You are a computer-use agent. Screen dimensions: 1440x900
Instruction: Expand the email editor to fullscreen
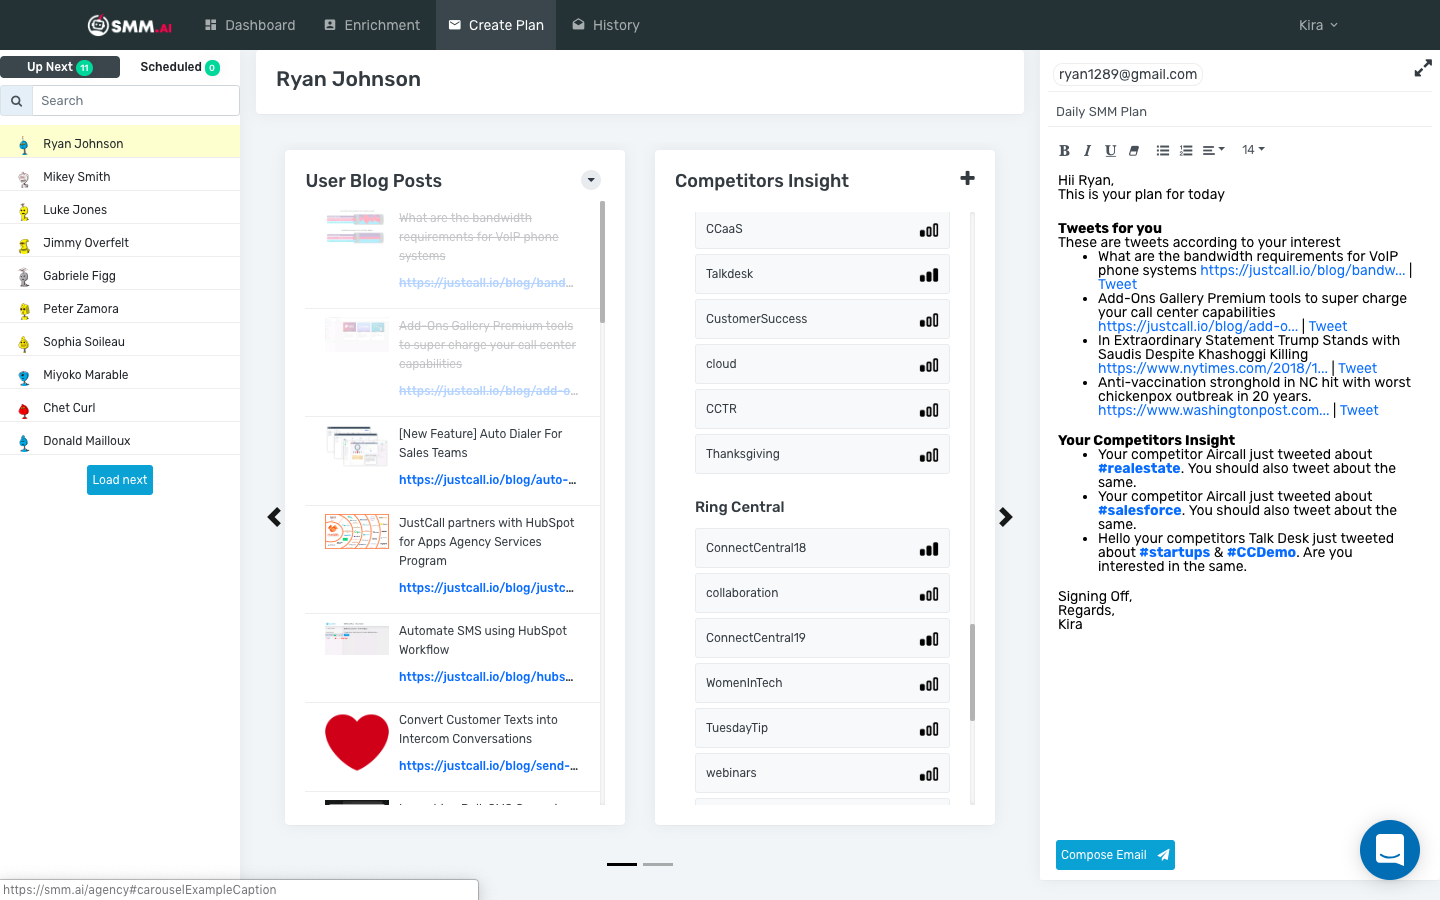pyautogui.click(x=1423, y=68)
